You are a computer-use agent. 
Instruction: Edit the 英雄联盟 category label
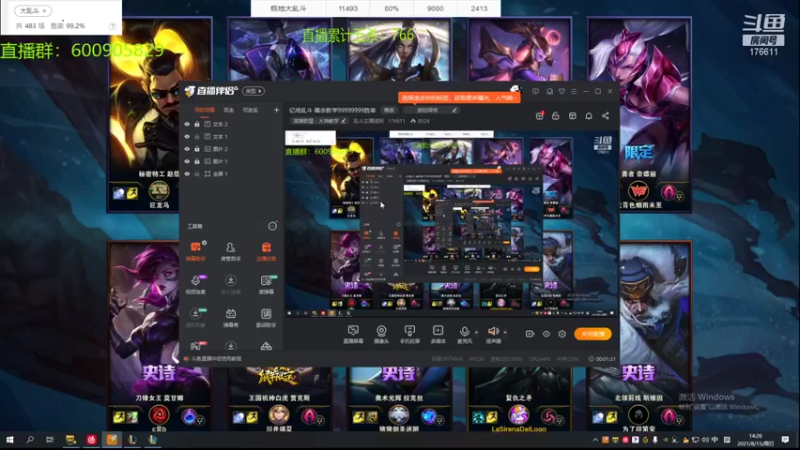(x=319, y=121)
